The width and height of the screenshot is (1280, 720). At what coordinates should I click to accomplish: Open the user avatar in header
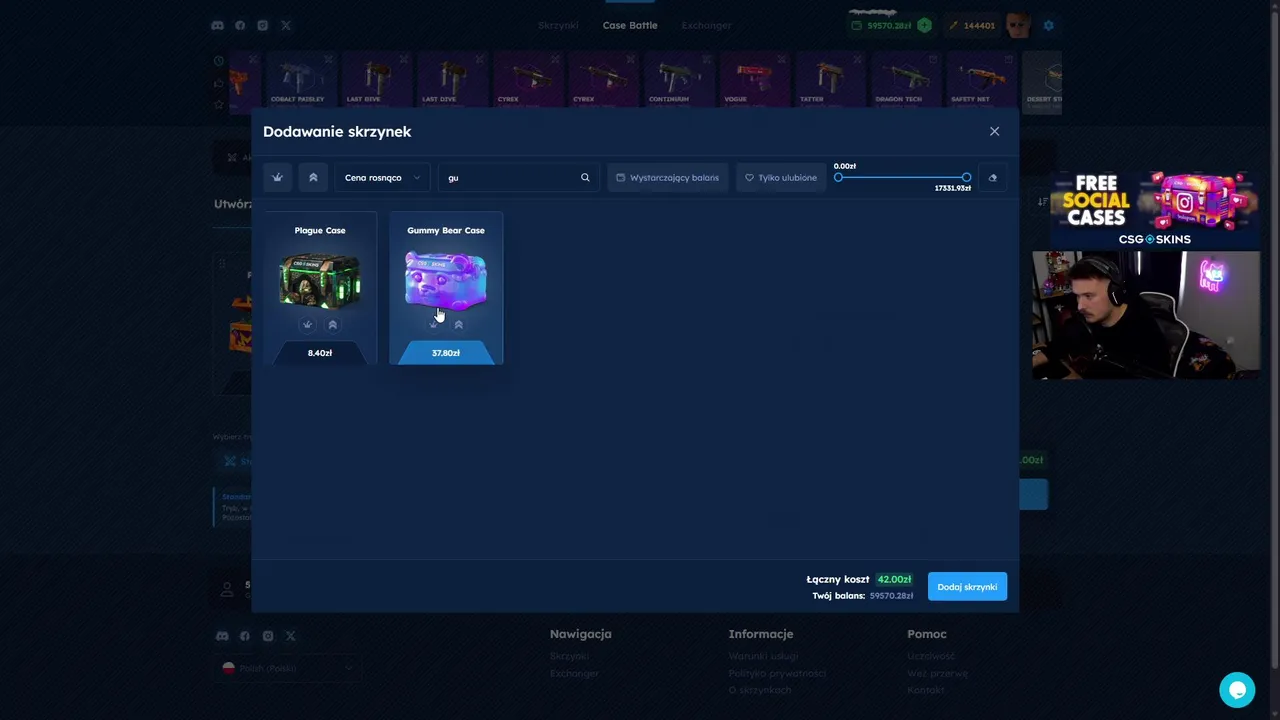pyautogui.click(x=1019, y=25)
